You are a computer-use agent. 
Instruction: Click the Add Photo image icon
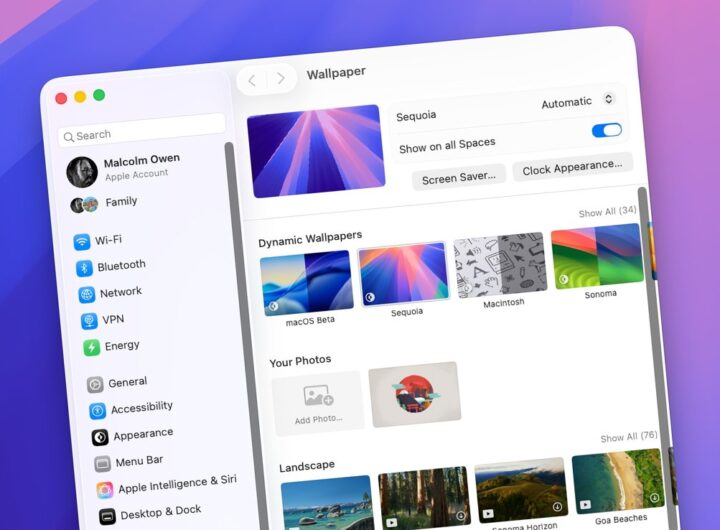[x=318, y=395]
